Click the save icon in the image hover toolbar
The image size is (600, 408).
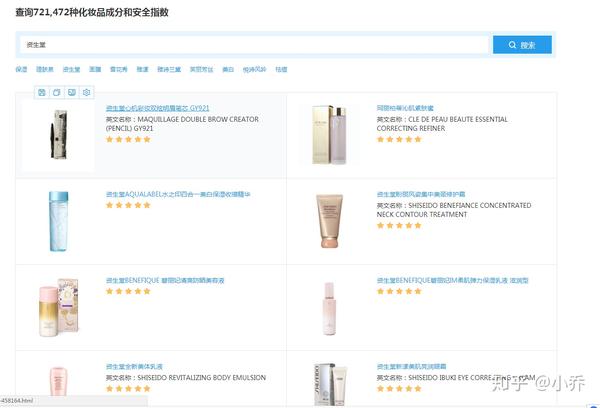point(42,92)
